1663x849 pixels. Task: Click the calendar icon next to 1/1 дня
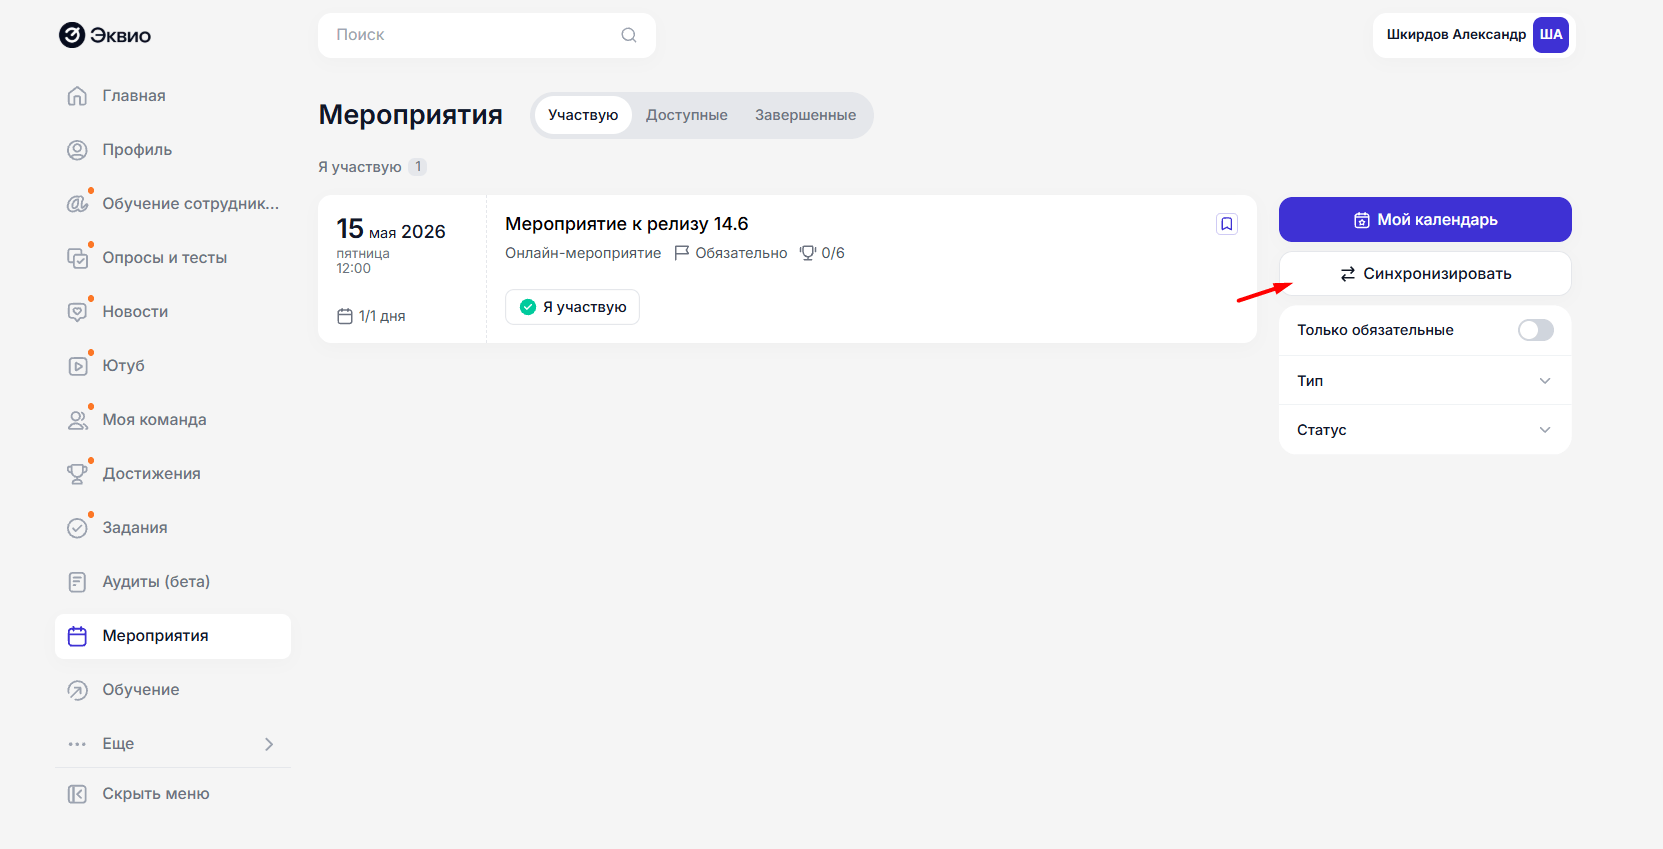345,316
